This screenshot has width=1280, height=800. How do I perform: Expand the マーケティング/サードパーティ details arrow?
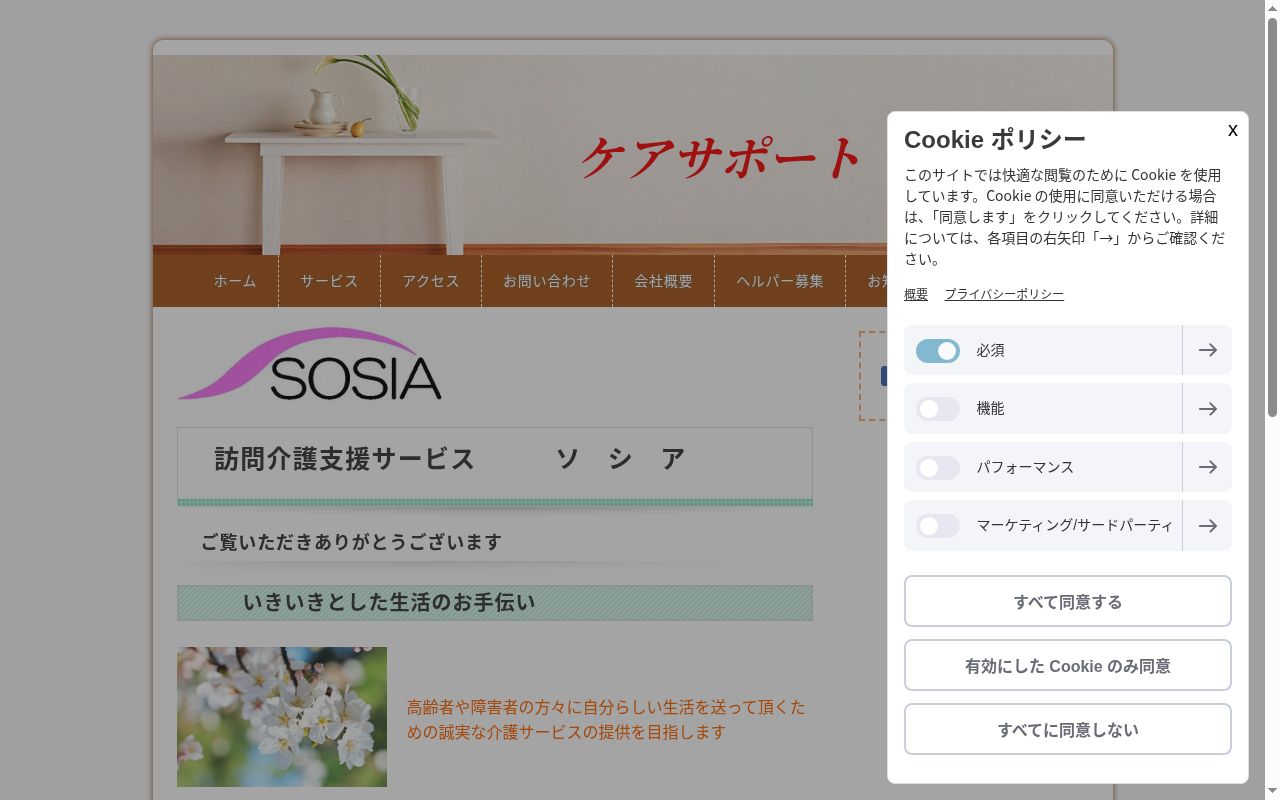[1207, 526]
